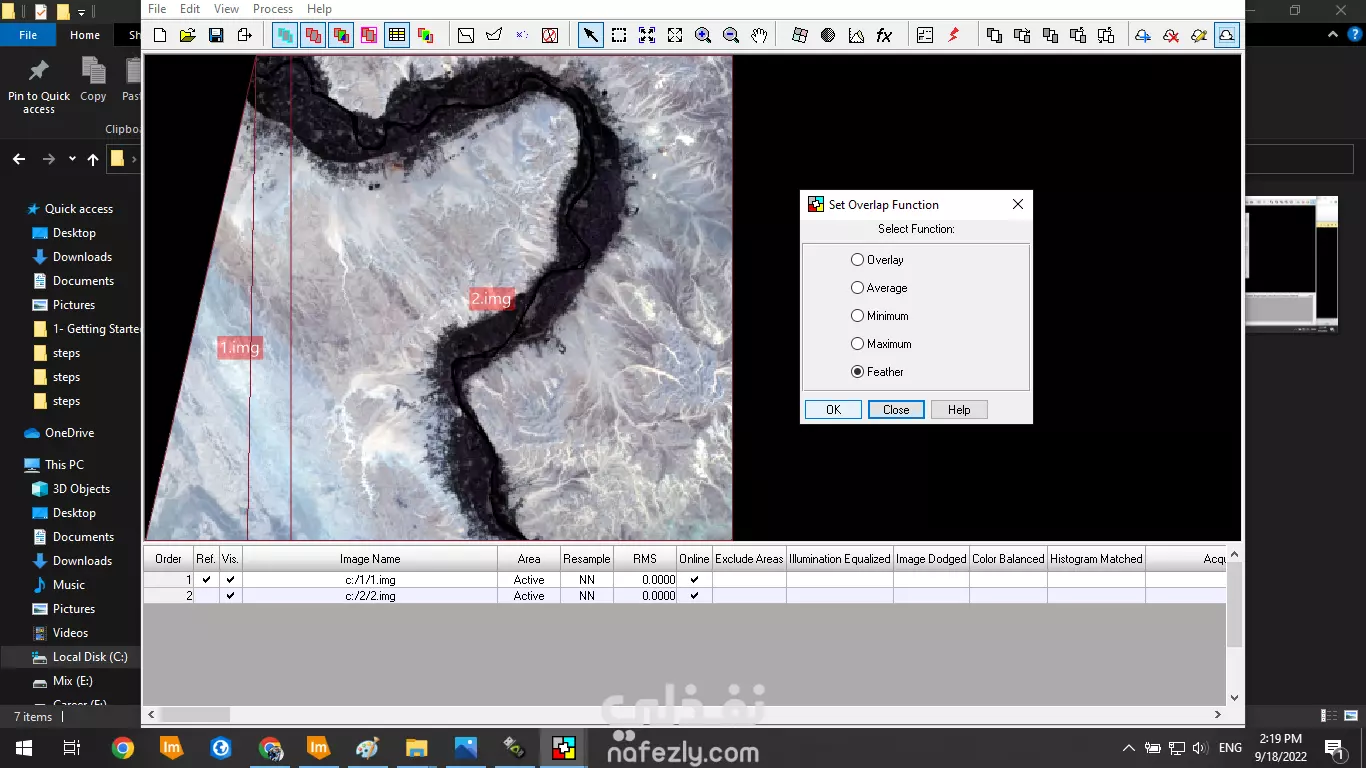Viewport: 1366px width, 768px height.
Task: Run the mosaic process with the red lightning icon
Action: pos(954,33)
